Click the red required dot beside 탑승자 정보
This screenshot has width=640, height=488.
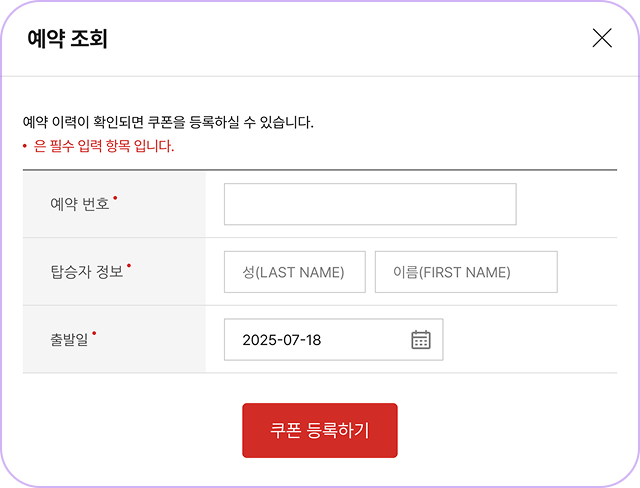129,265
